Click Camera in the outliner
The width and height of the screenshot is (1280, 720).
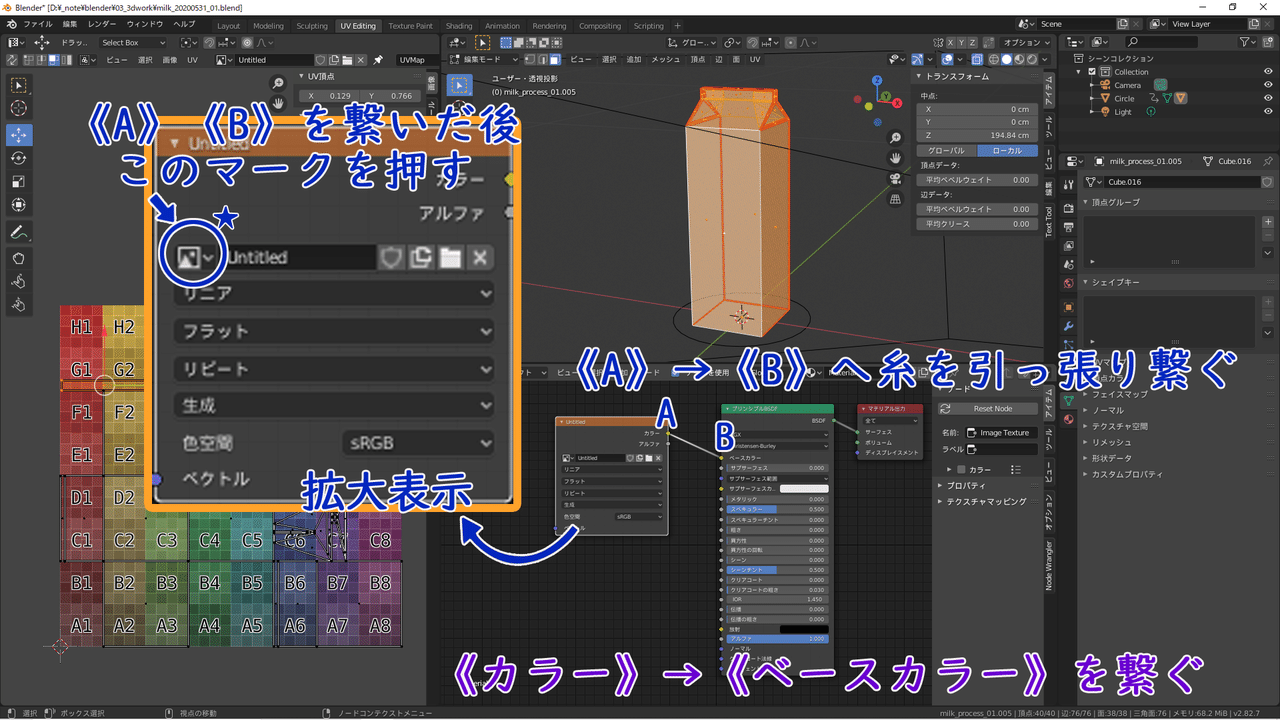point(1127,85)
